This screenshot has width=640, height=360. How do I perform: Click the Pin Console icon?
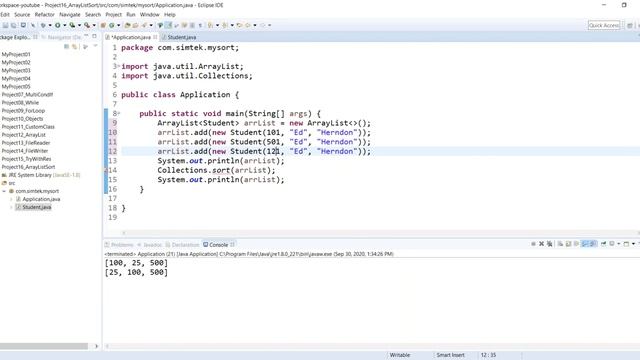click(x=603, y=244)
